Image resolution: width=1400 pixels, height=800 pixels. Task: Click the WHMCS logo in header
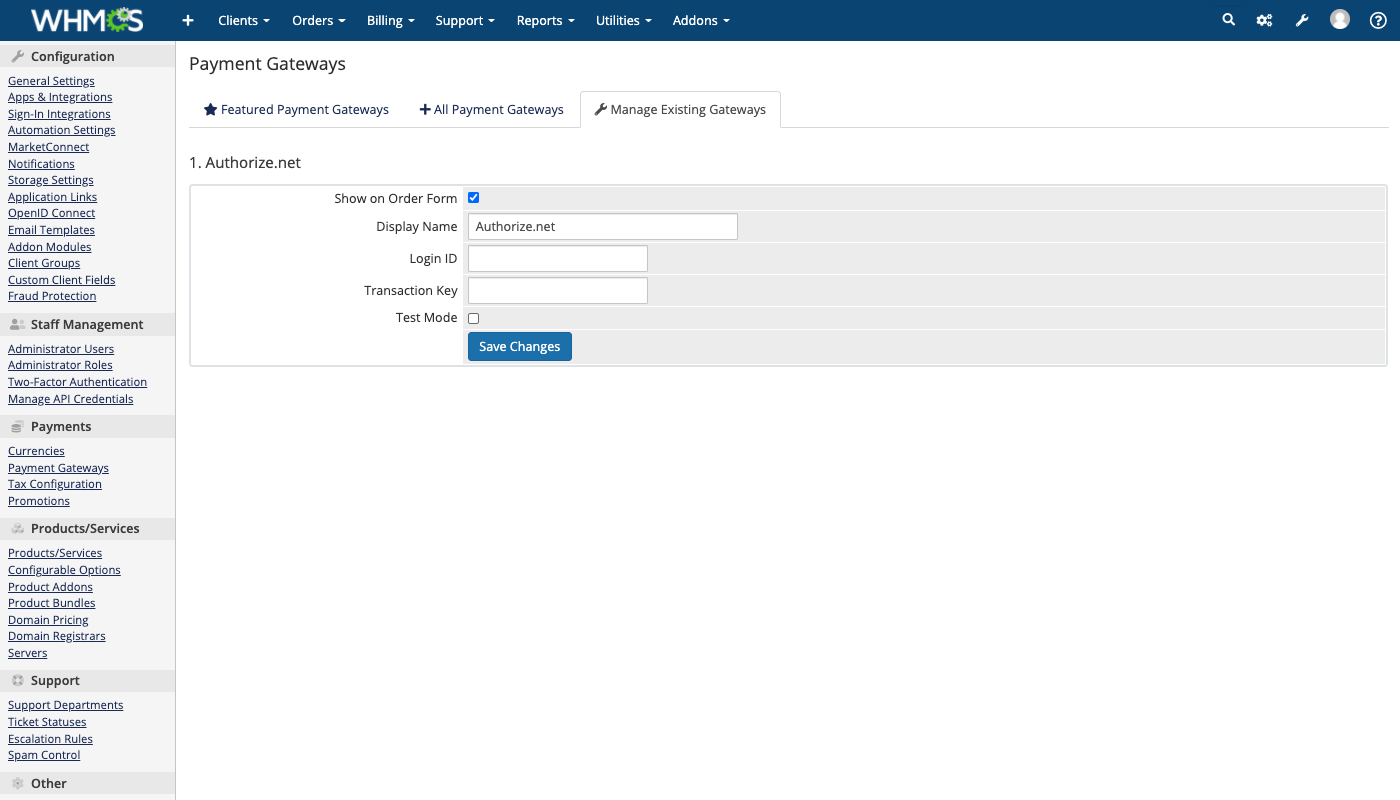(87, 20)
